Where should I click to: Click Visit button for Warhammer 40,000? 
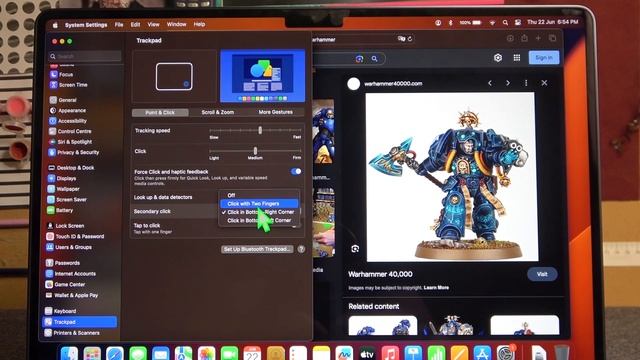(542, 274)
